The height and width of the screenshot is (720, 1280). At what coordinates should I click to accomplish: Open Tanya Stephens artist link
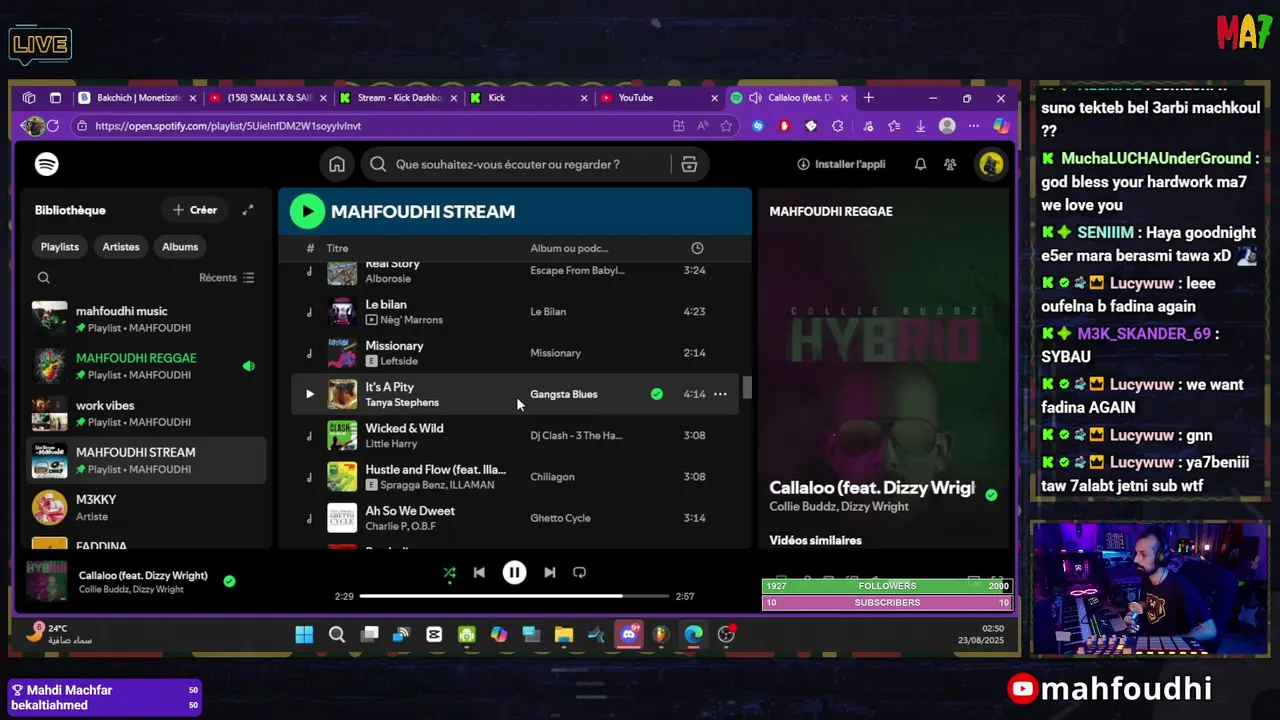pyautogui.click(x=402, y=402)
